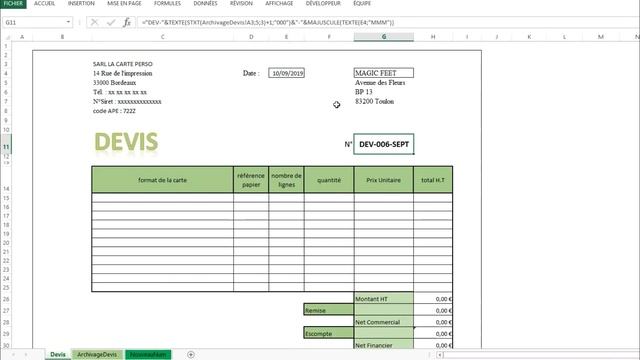Screen dimensions: 640x360
Task: Select column C header
Action: pyautogui.click(x=162, y=37)
